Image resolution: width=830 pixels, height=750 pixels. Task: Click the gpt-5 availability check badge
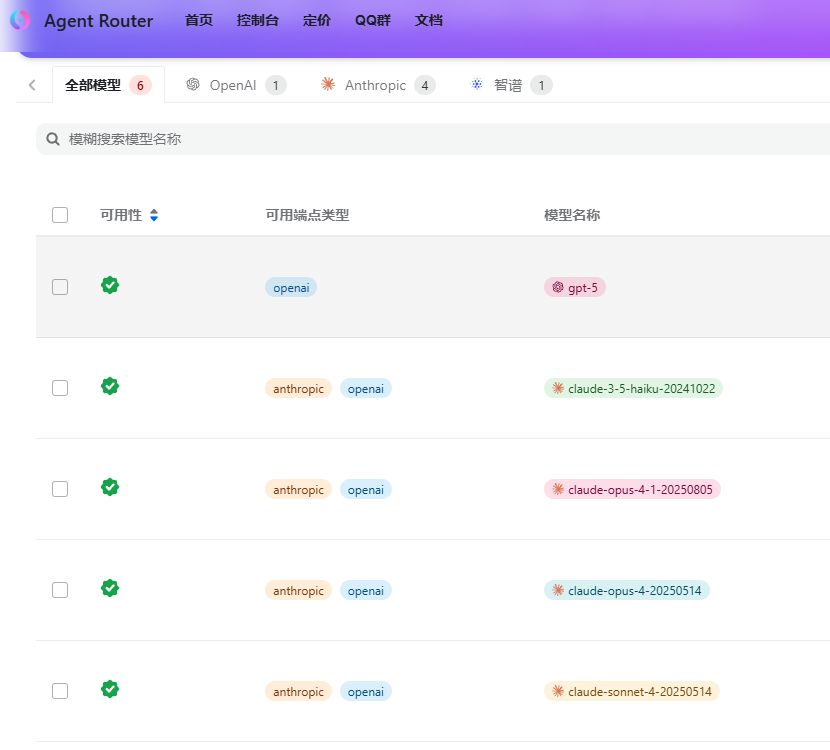point(110,285)
